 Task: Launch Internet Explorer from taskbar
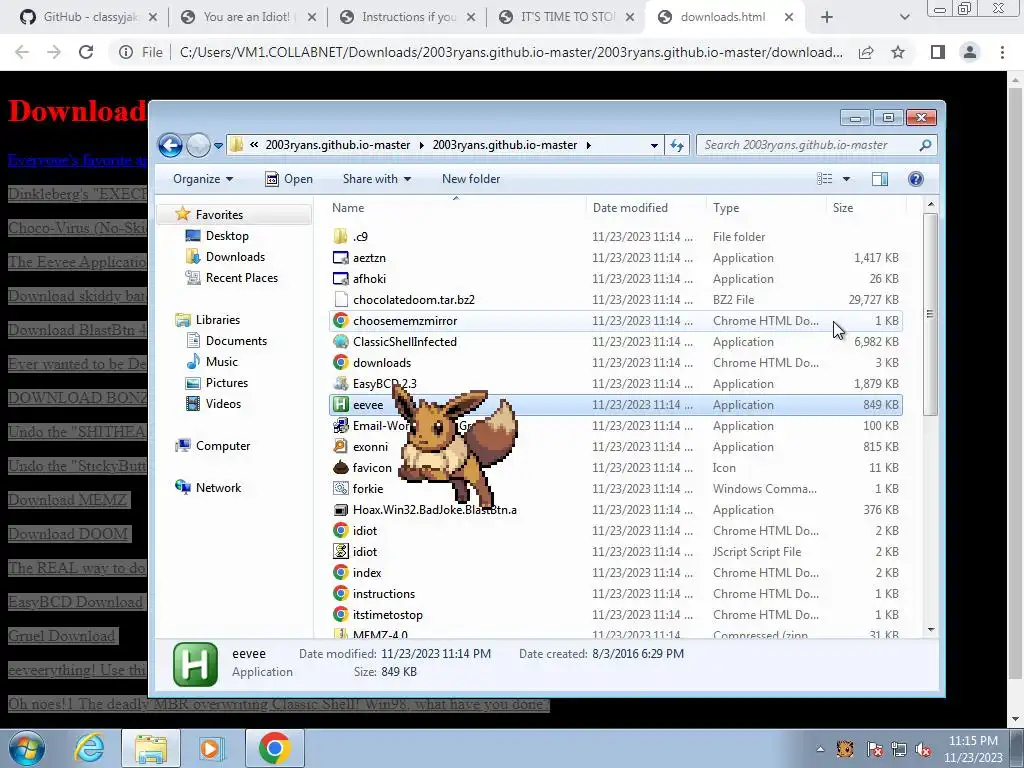tap(89, 748)
